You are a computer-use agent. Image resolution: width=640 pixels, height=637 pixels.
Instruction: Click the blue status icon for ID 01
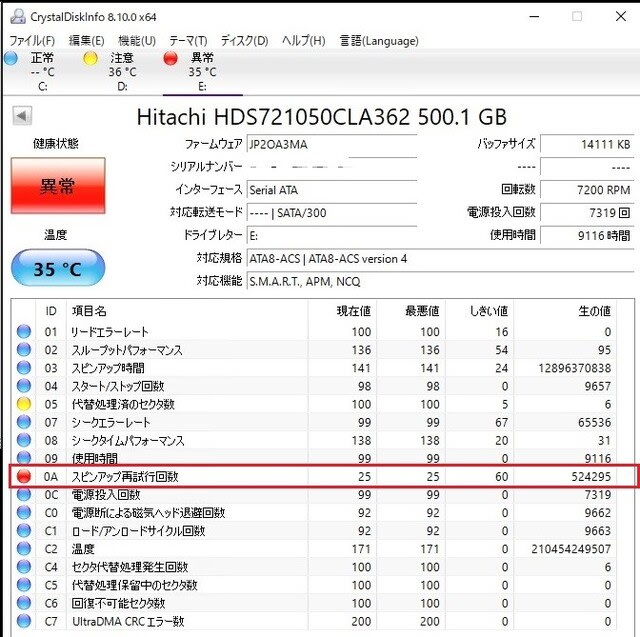(24, 331)
